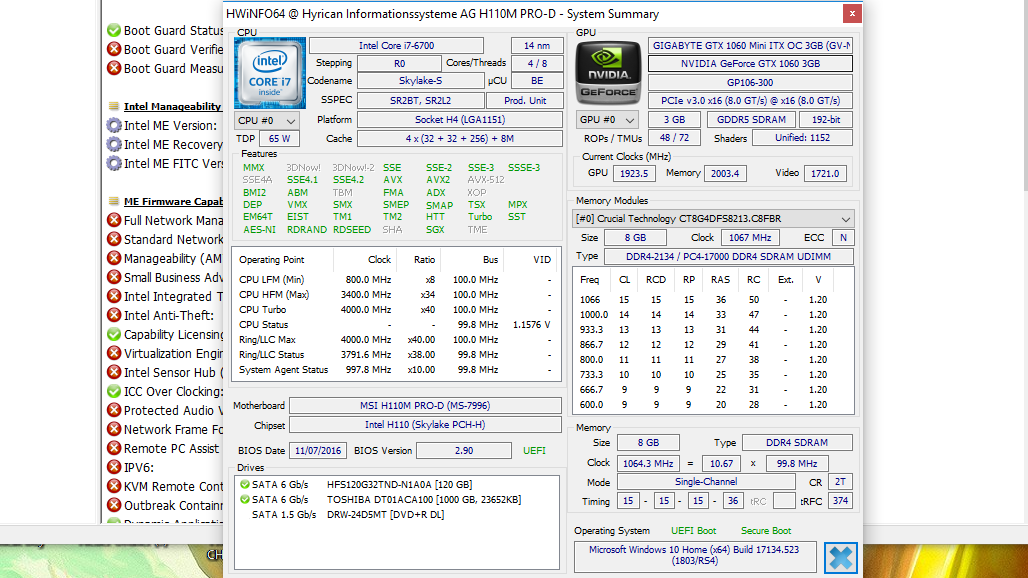Click the NVIDIA GeForce logo
This screenshot has width=1028, height=578.
pos(608,72)
